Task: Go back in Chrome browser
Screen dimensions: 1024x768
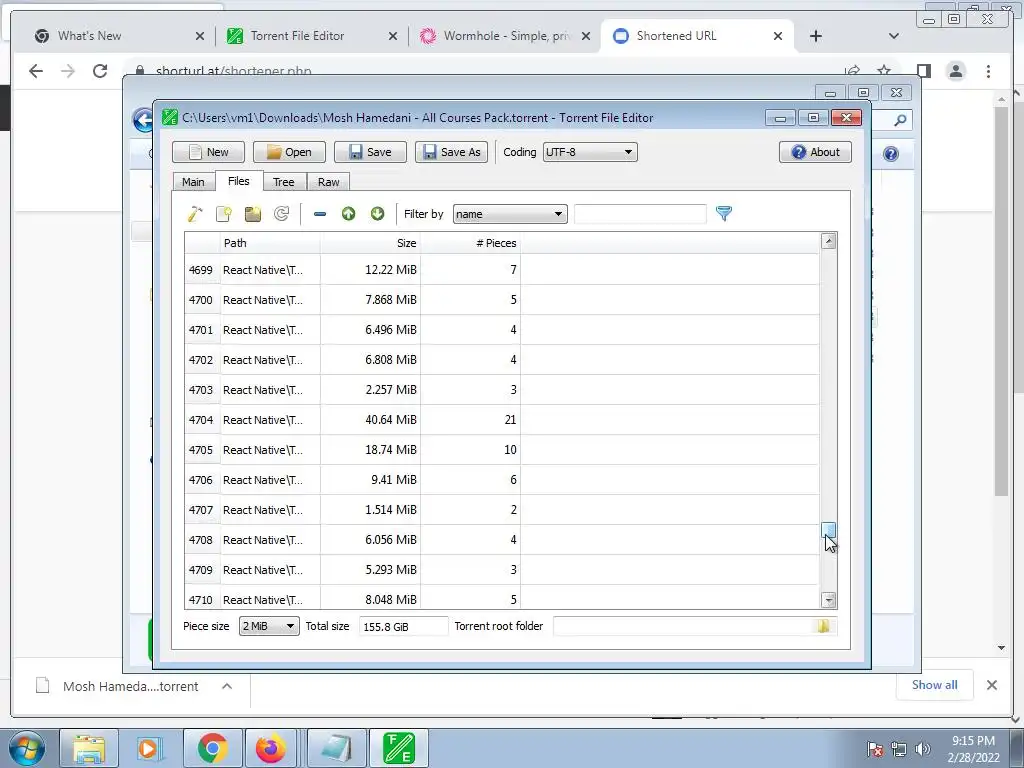Action: (x=36, y=71)
